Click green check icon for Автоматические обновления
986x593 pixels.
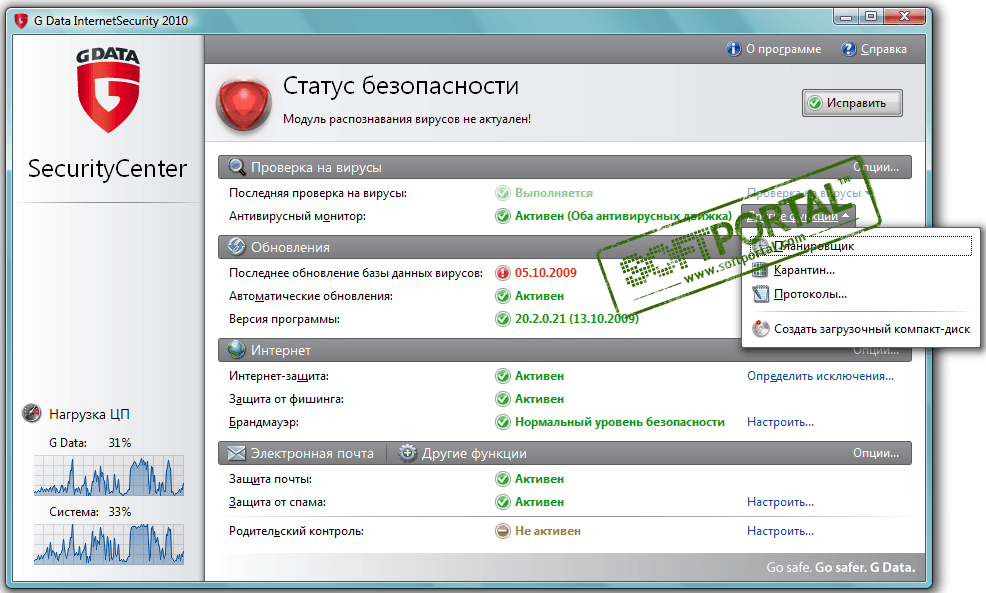point(502,296)
